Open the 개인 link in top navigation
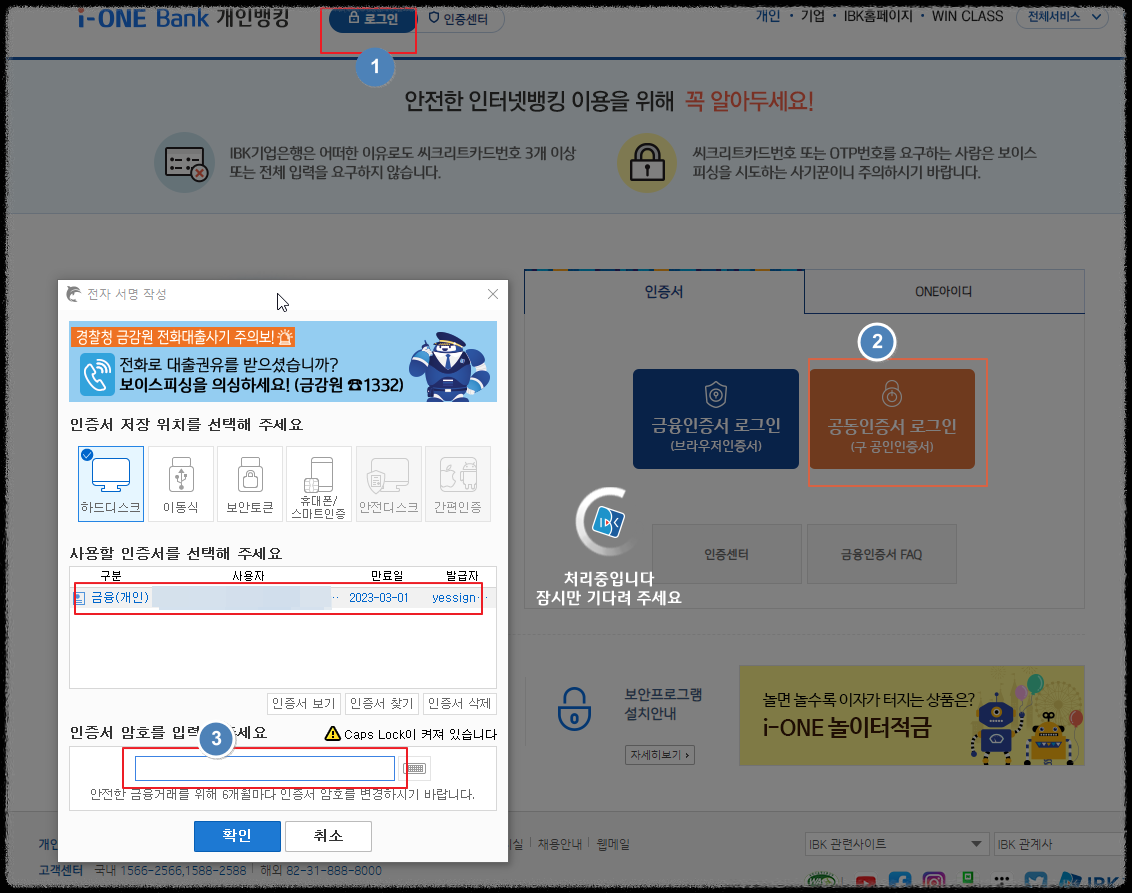 (x=767, y=16)
